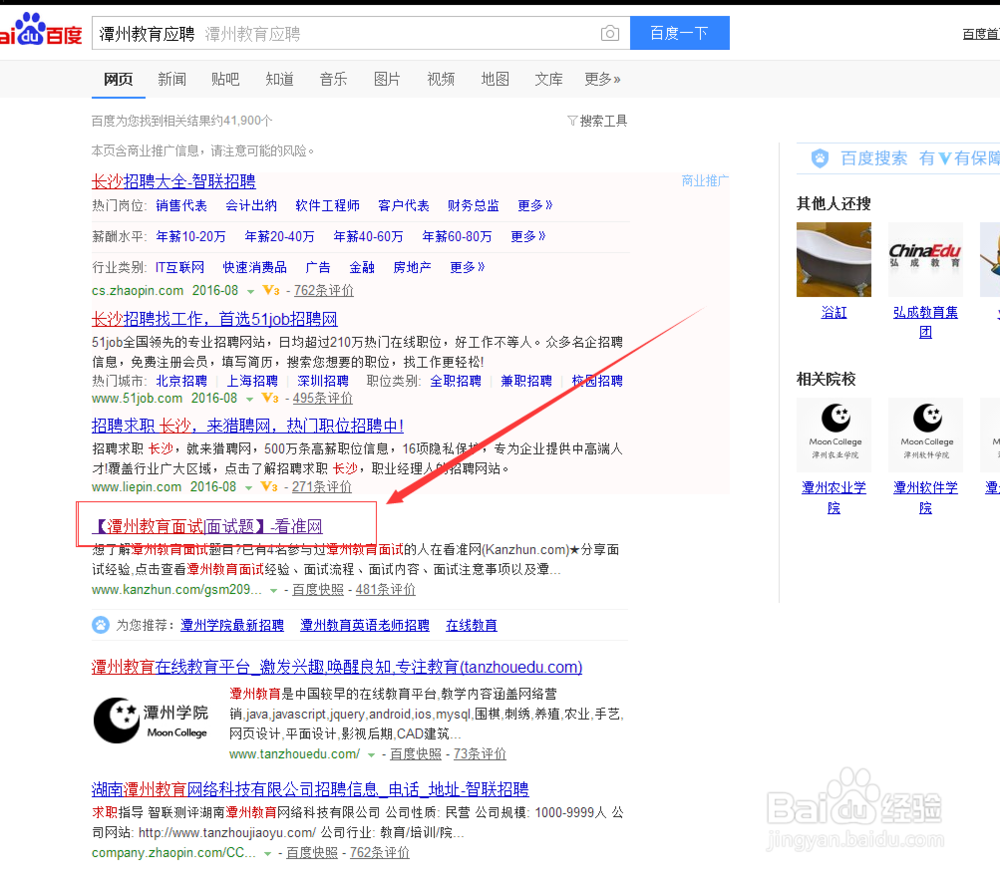Click the V3 badge next to cs.zhaopin.com
This screenshot has height=874, width=1000.
[270, 290]
